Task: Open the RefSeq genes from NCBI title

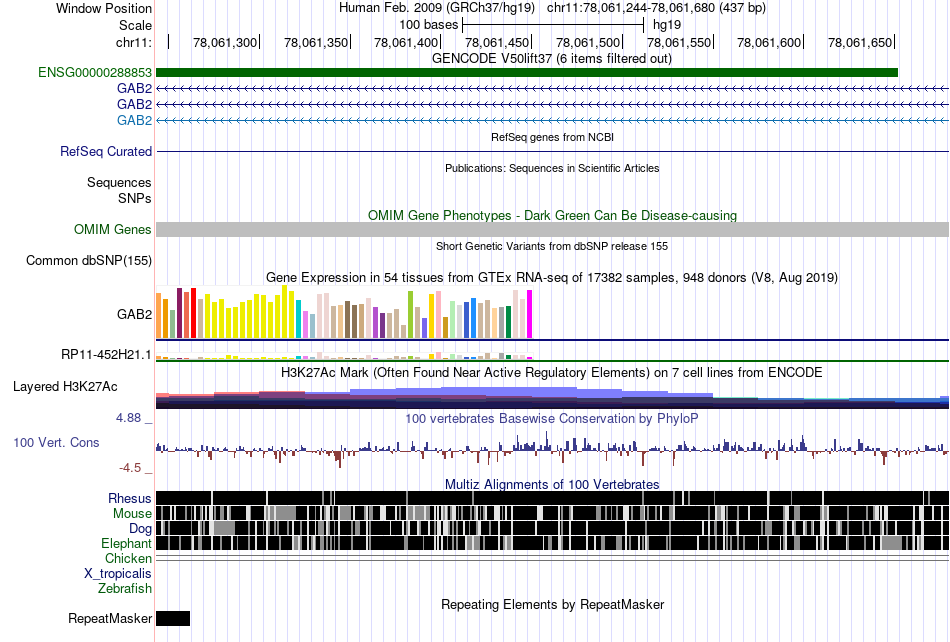Action: 552,137
